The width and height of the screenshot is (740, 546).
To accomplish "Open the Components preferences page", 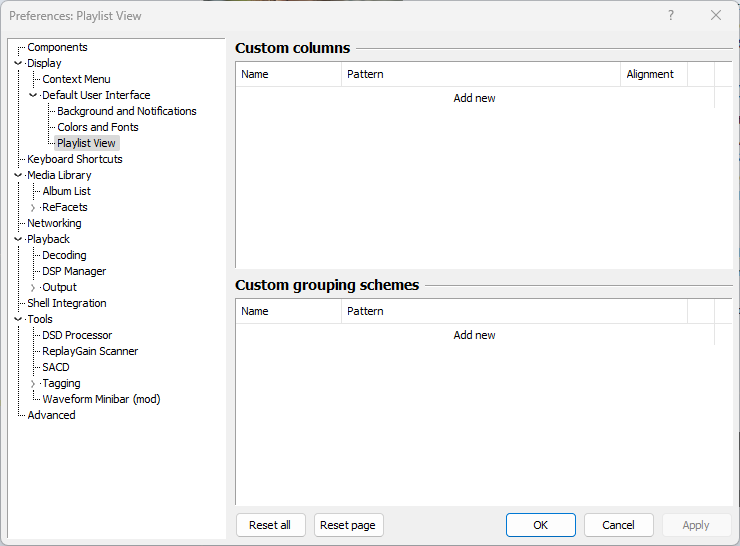I will [x=57, y=47].
